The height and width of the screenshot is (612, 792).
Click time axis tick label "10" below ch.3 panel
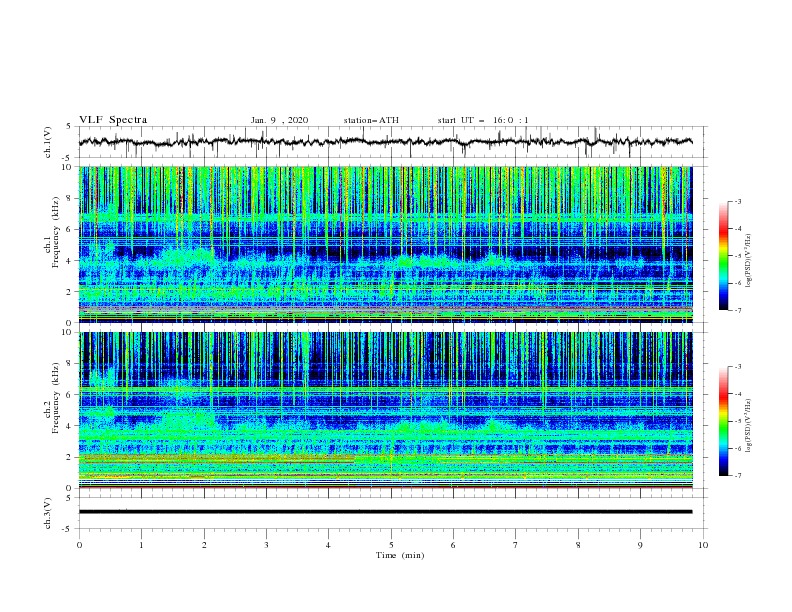click(x=703, y=545)
